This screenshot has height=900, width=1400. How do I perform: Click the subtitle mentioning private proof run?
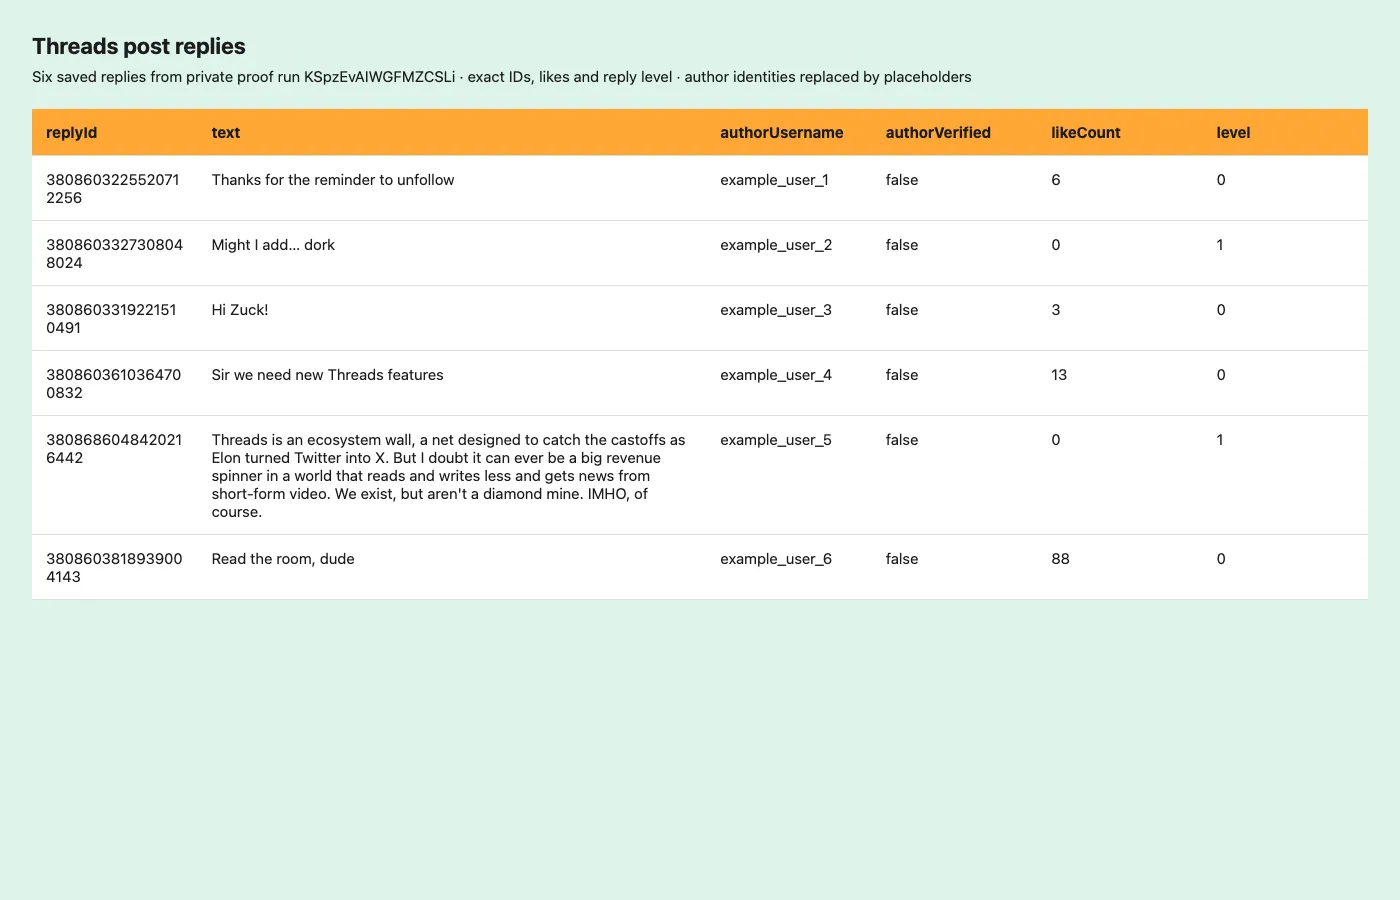click(x=502, y=77)
